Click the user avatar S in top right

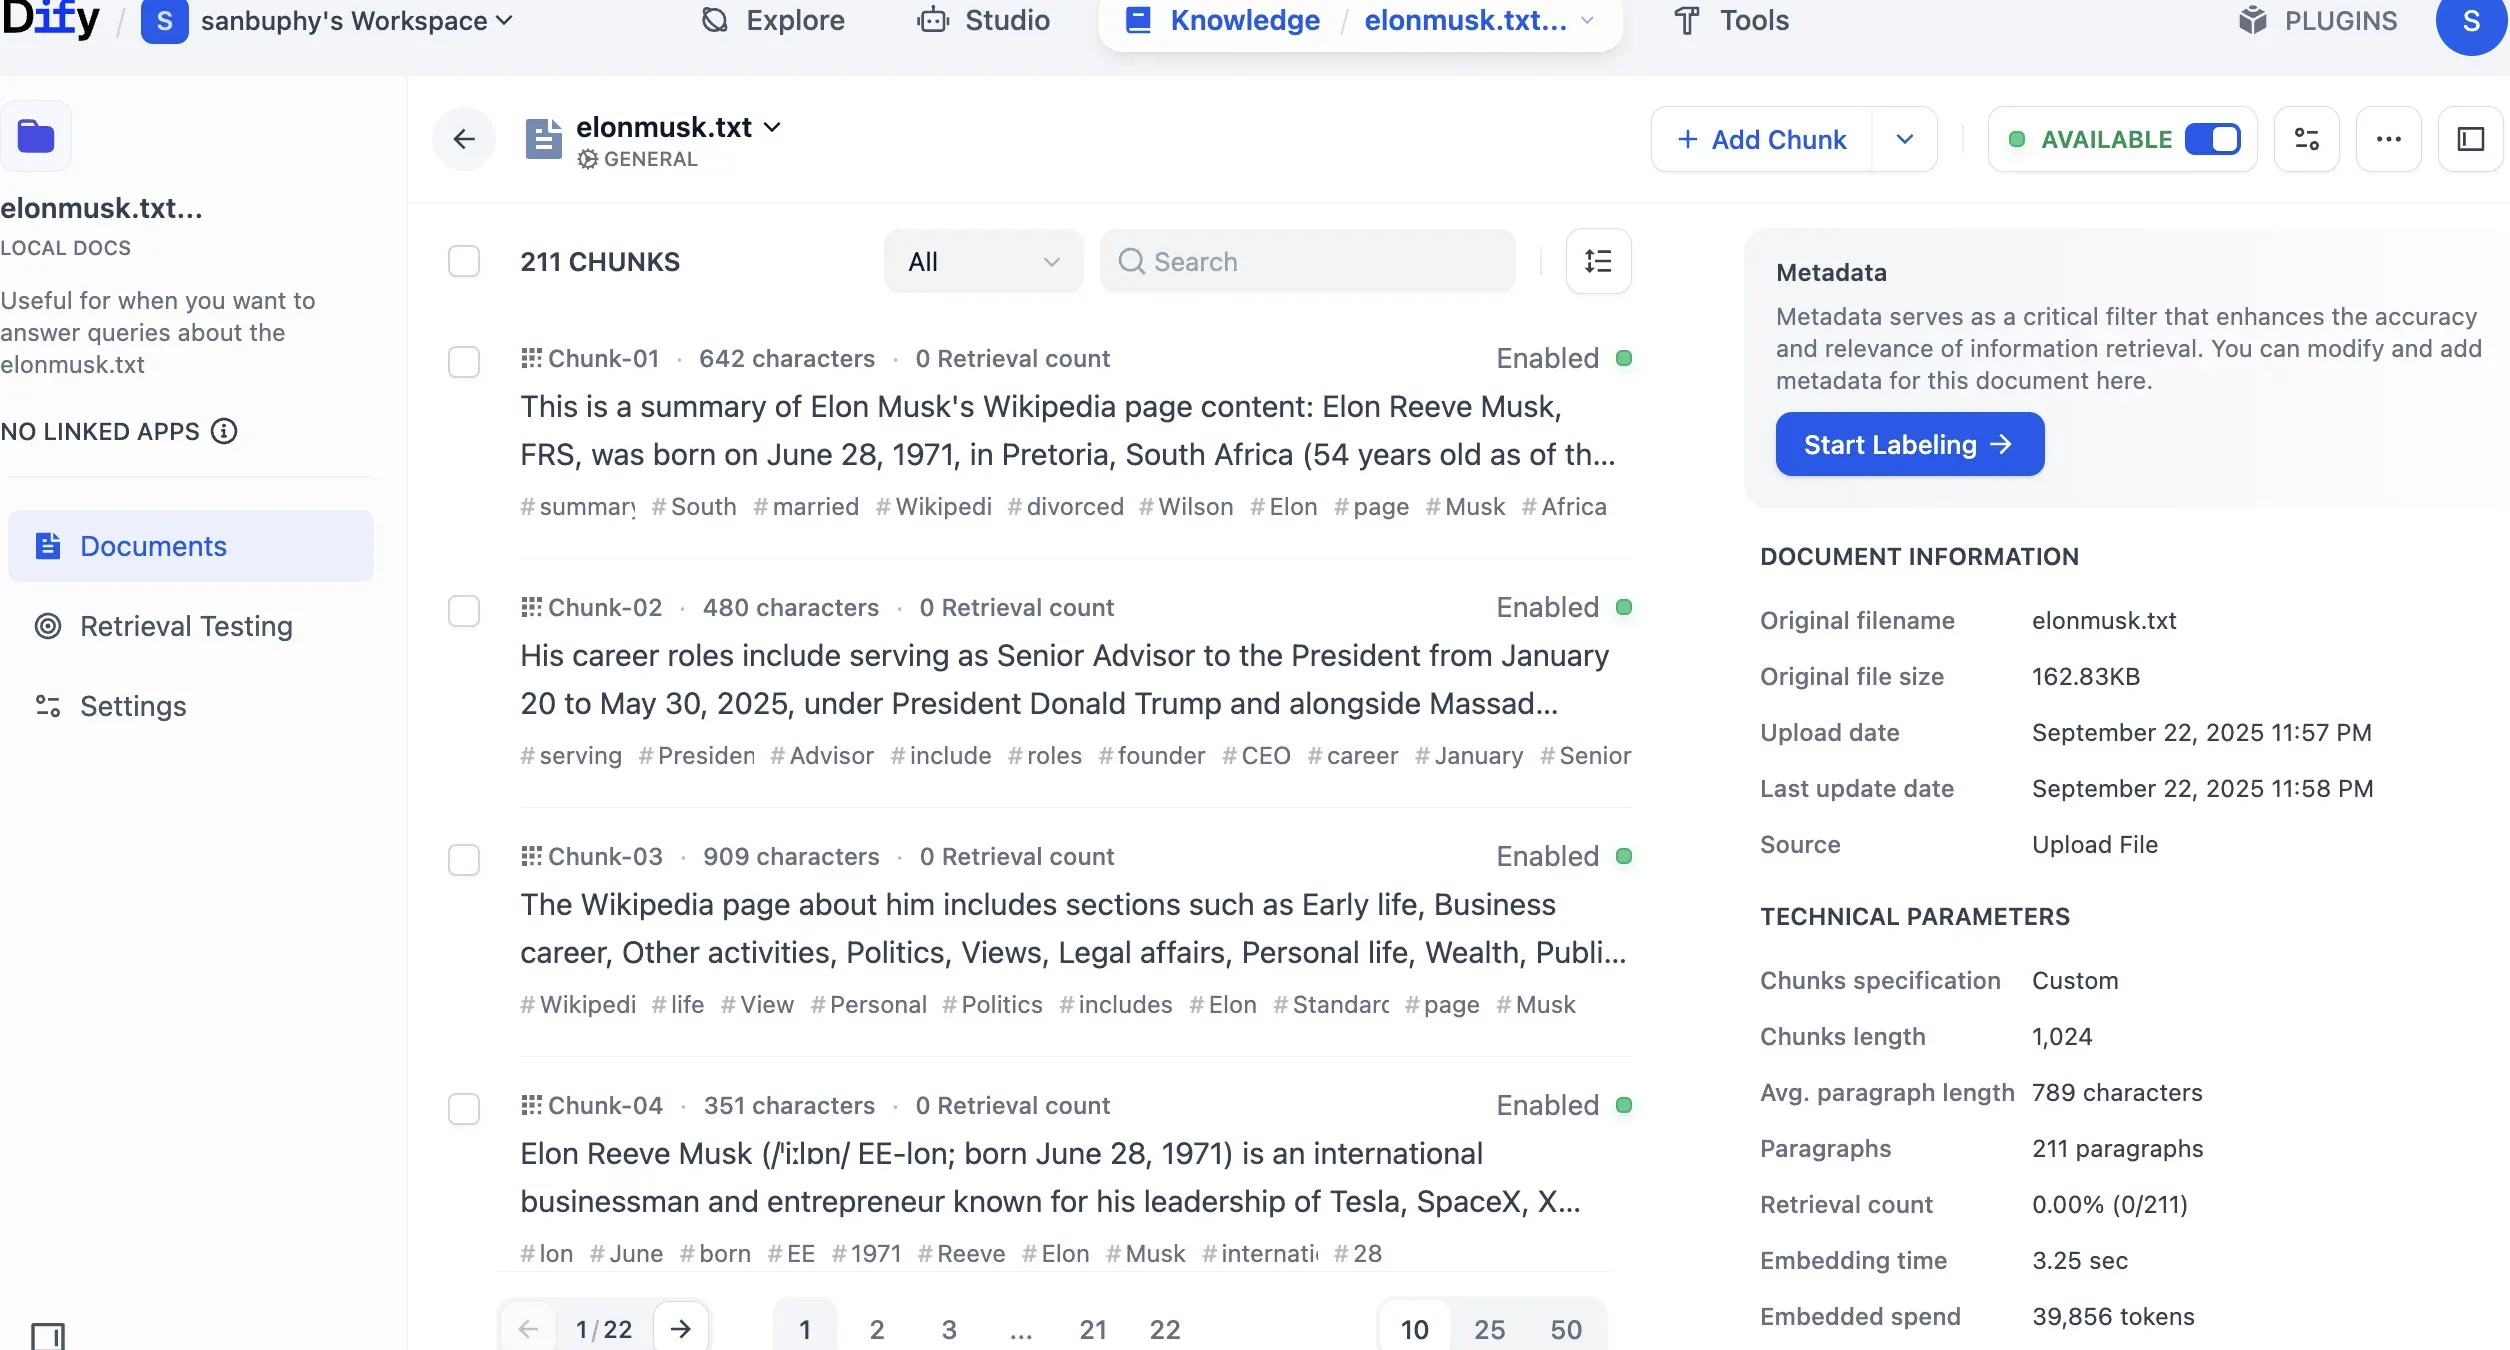pos(2472,21)
